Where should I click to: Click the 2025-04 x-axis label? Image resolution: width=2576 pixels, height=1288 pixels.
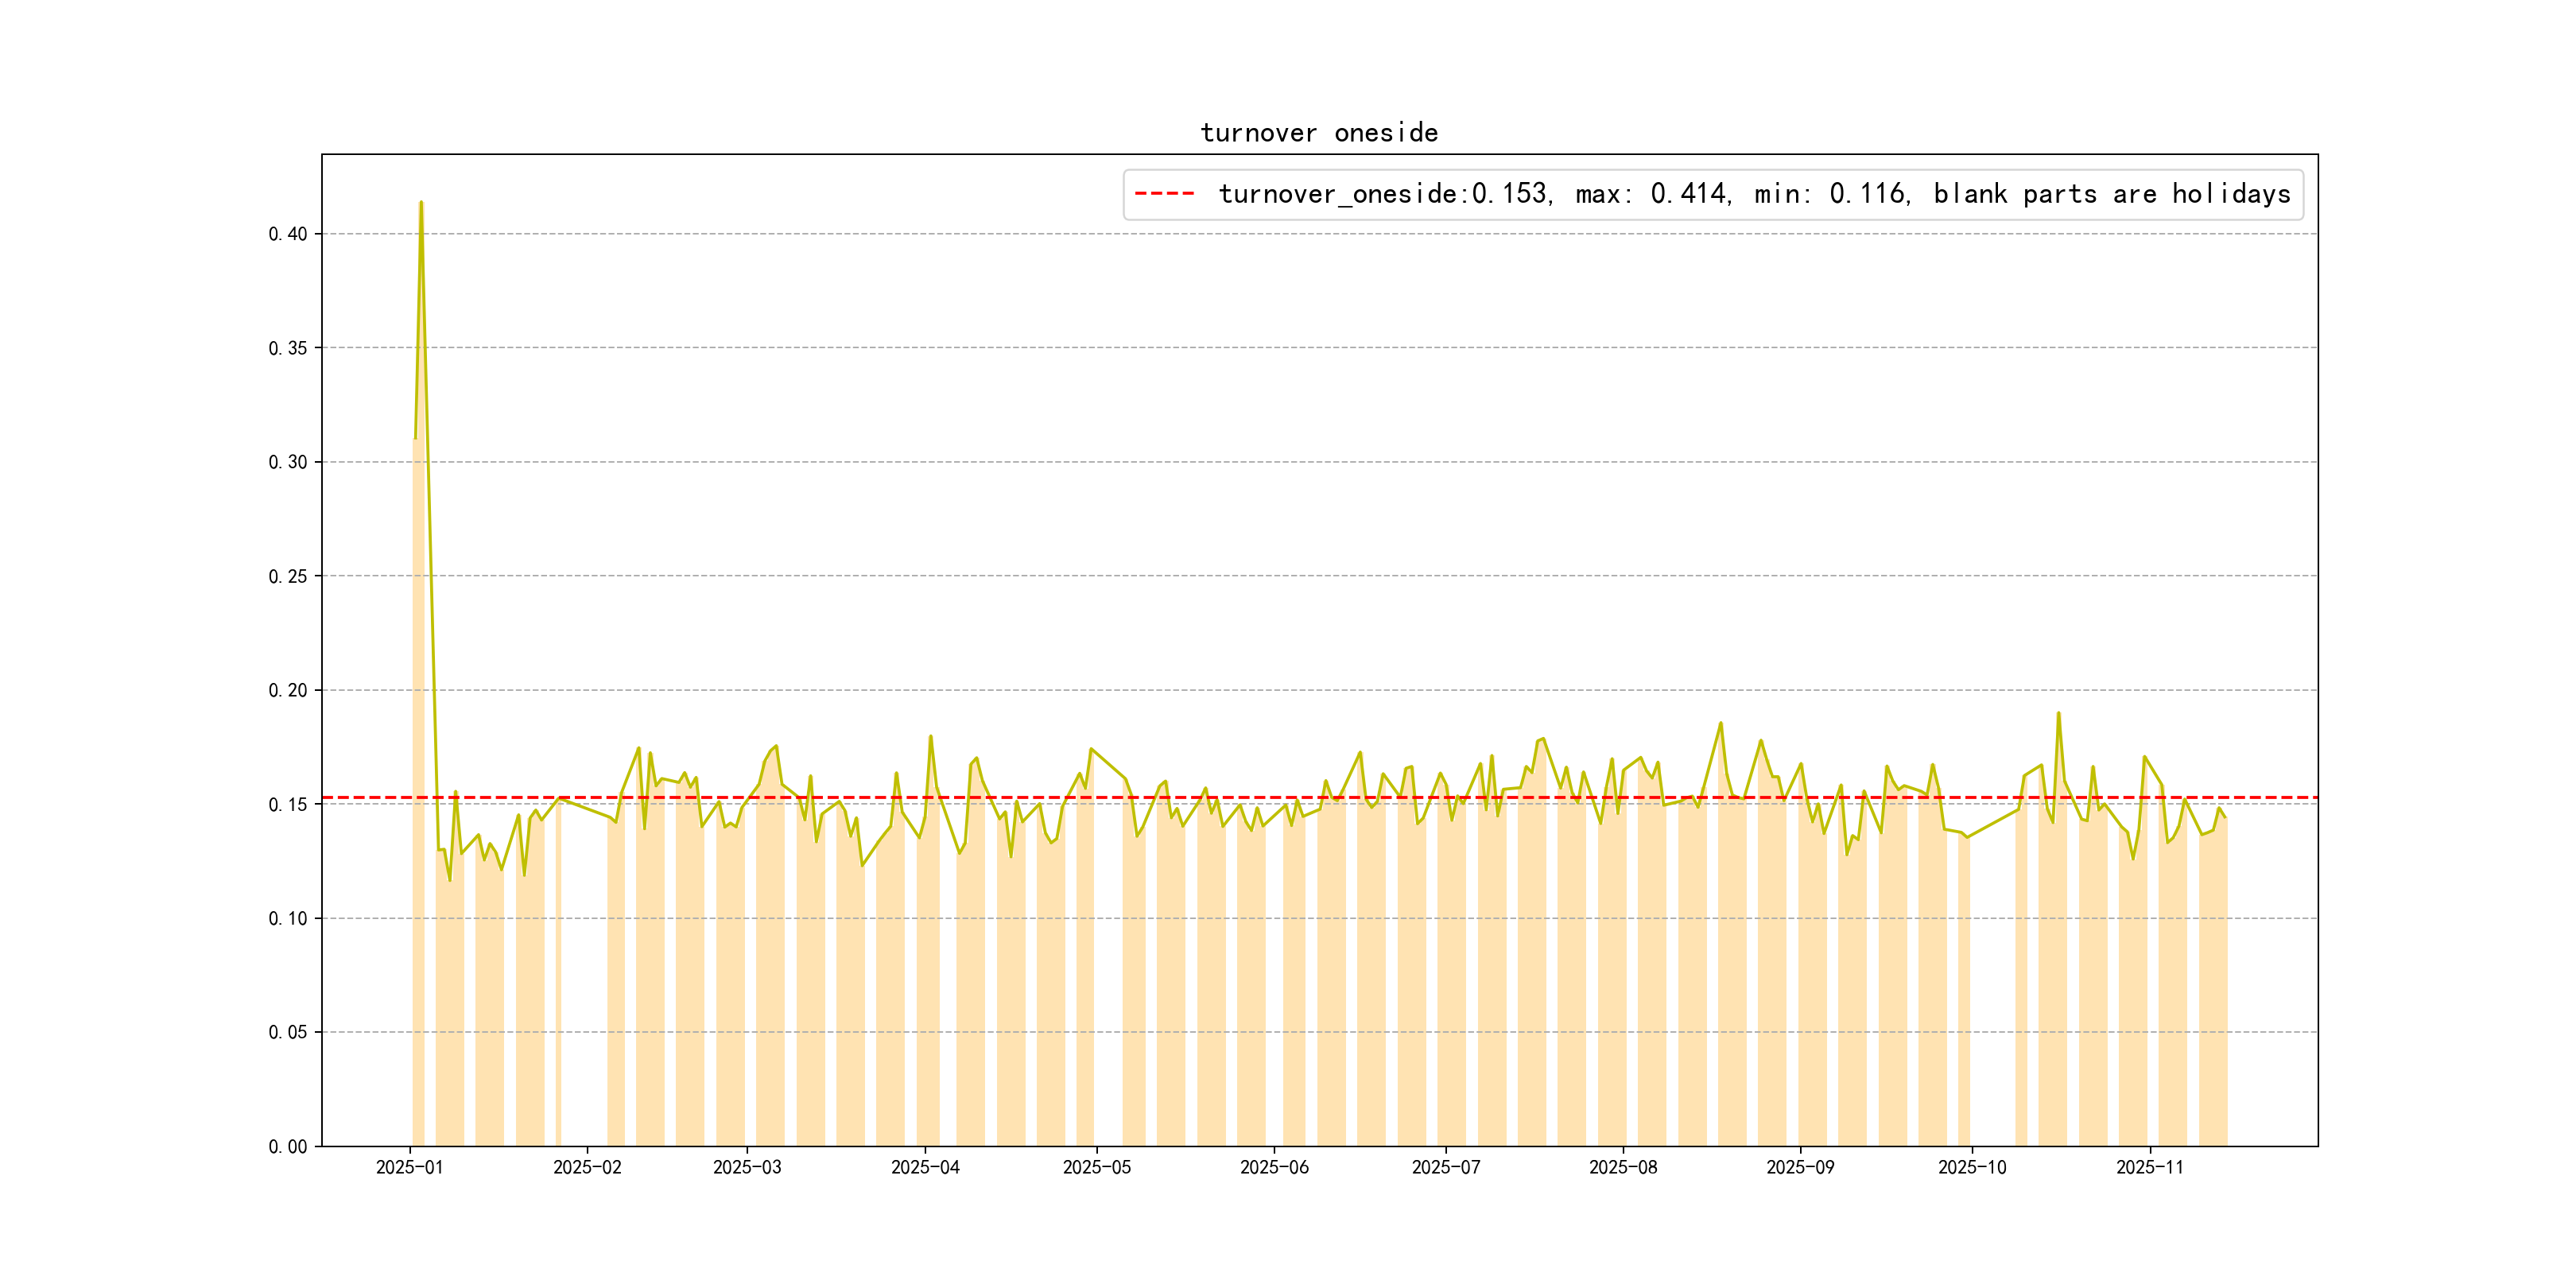pos(925,1167)
